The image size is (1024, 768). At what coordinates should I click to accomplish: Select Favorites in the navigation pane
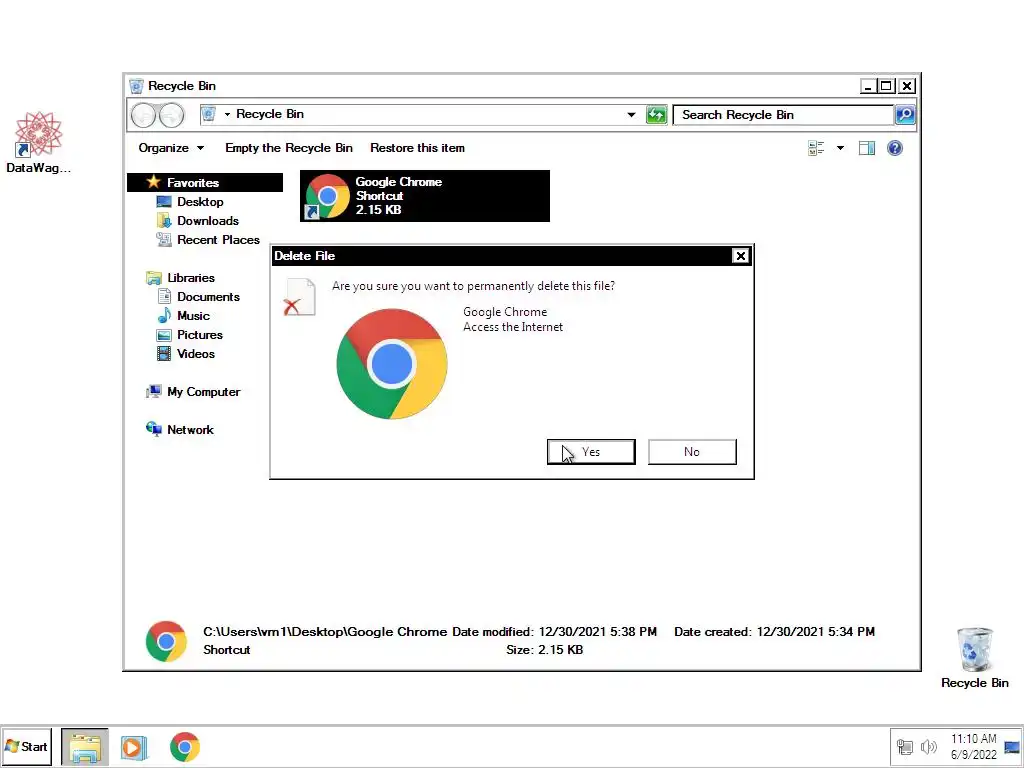click(x=205, y=183)
